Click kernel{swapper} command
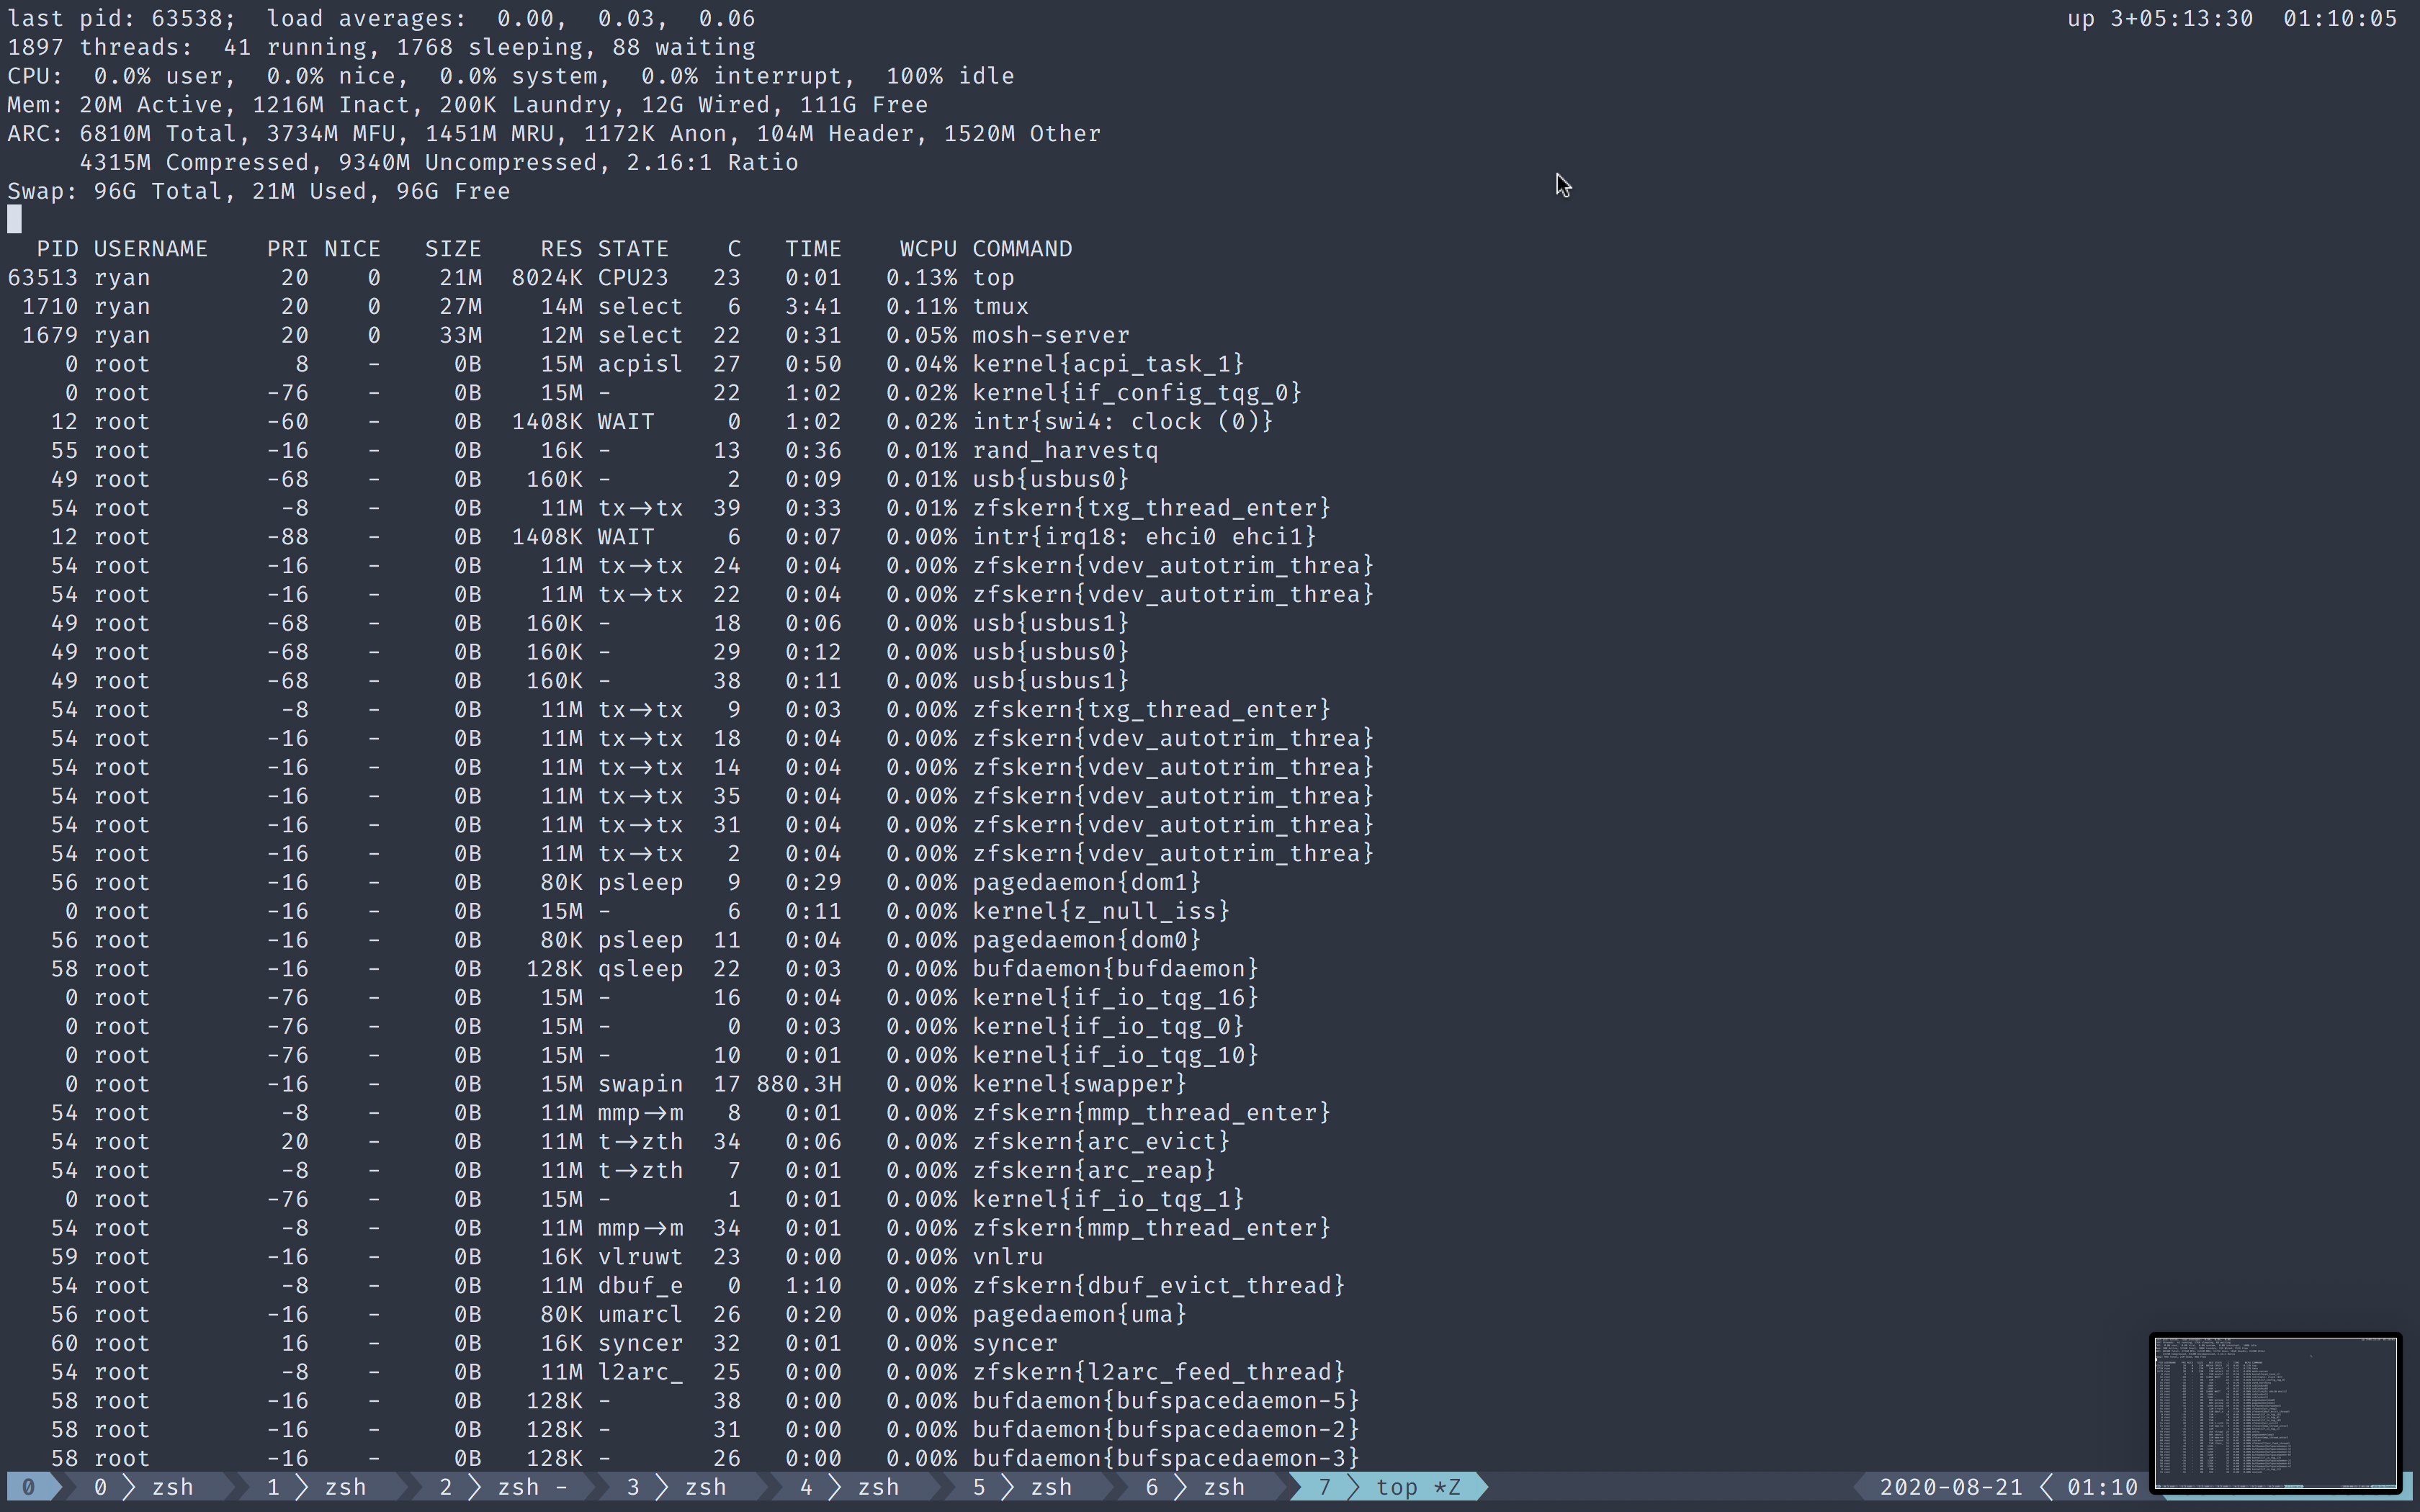 click(1079, 1084)
